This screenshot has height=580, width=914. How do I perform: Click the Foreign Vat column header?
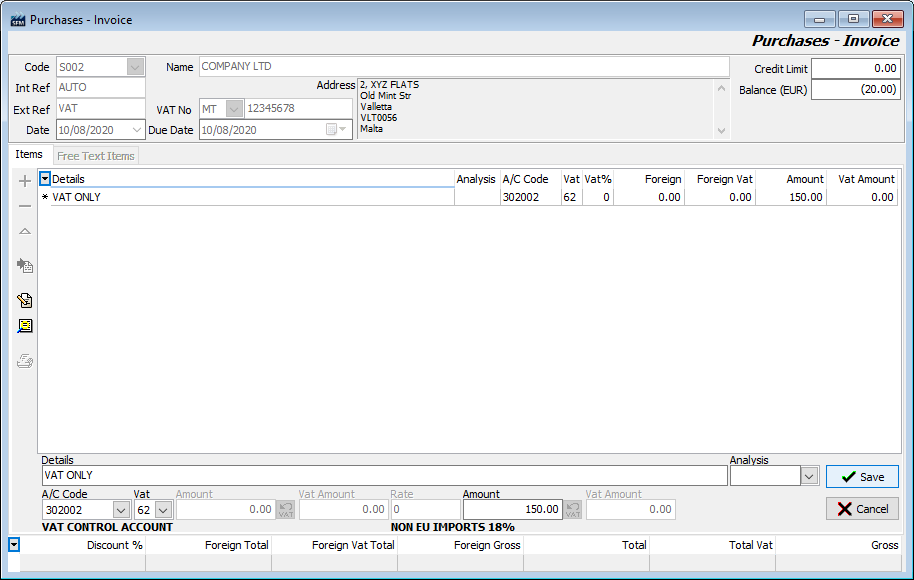pos(720,179)
